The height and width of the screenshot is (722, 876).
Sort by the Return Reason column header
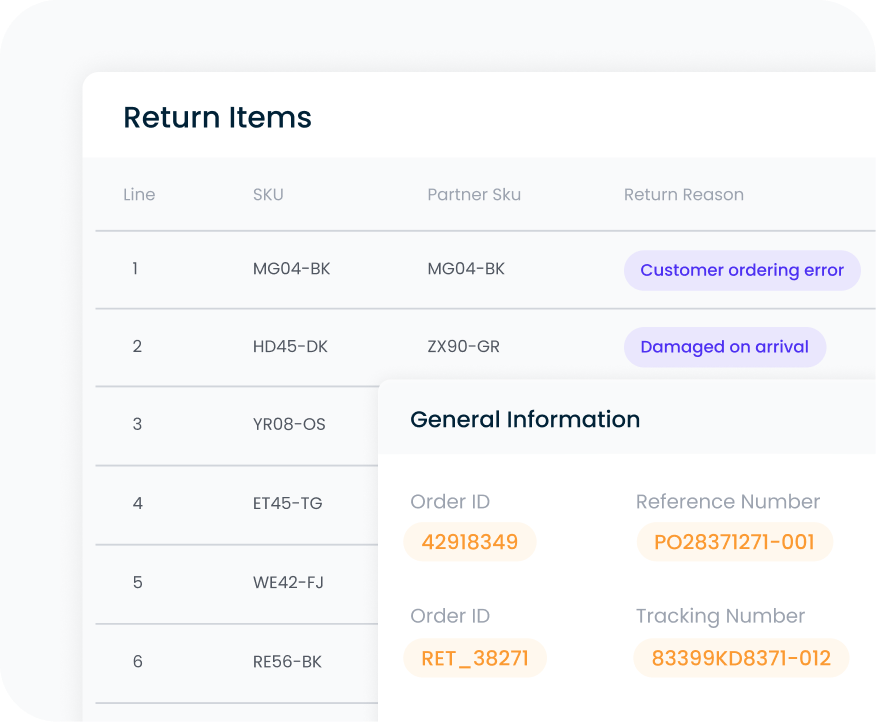684,194
